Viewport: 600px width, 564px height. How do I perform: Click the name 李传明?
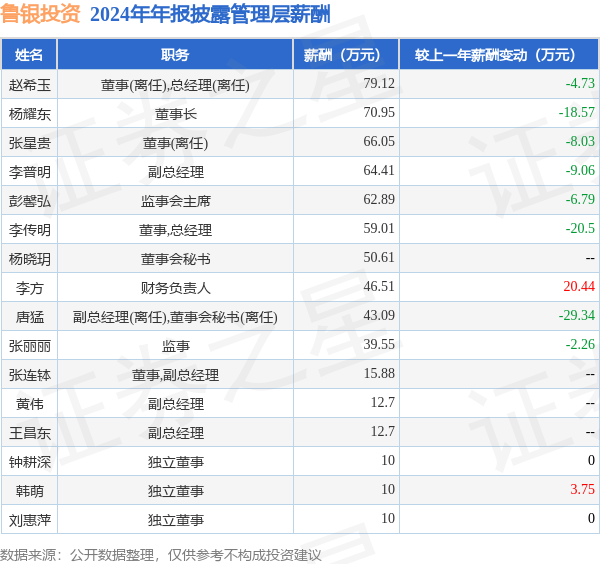[x=29, y=230]
